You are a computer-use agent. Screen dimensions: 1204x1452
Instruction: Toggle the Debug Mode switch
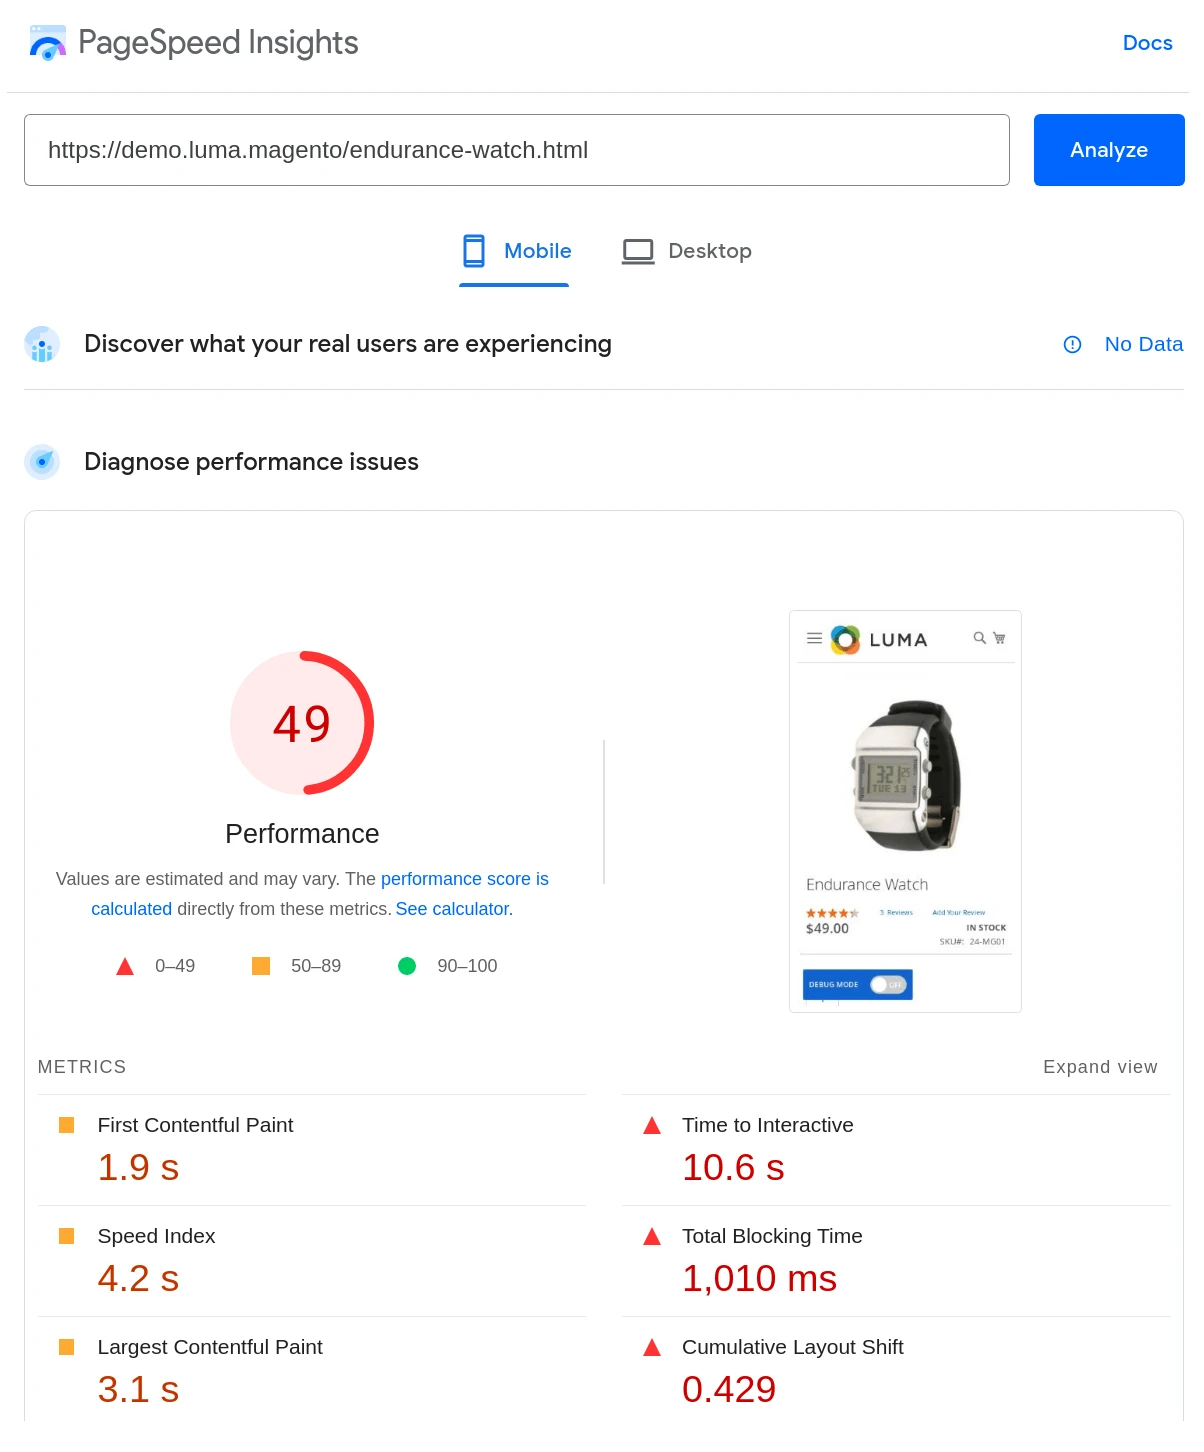point(887,985)
